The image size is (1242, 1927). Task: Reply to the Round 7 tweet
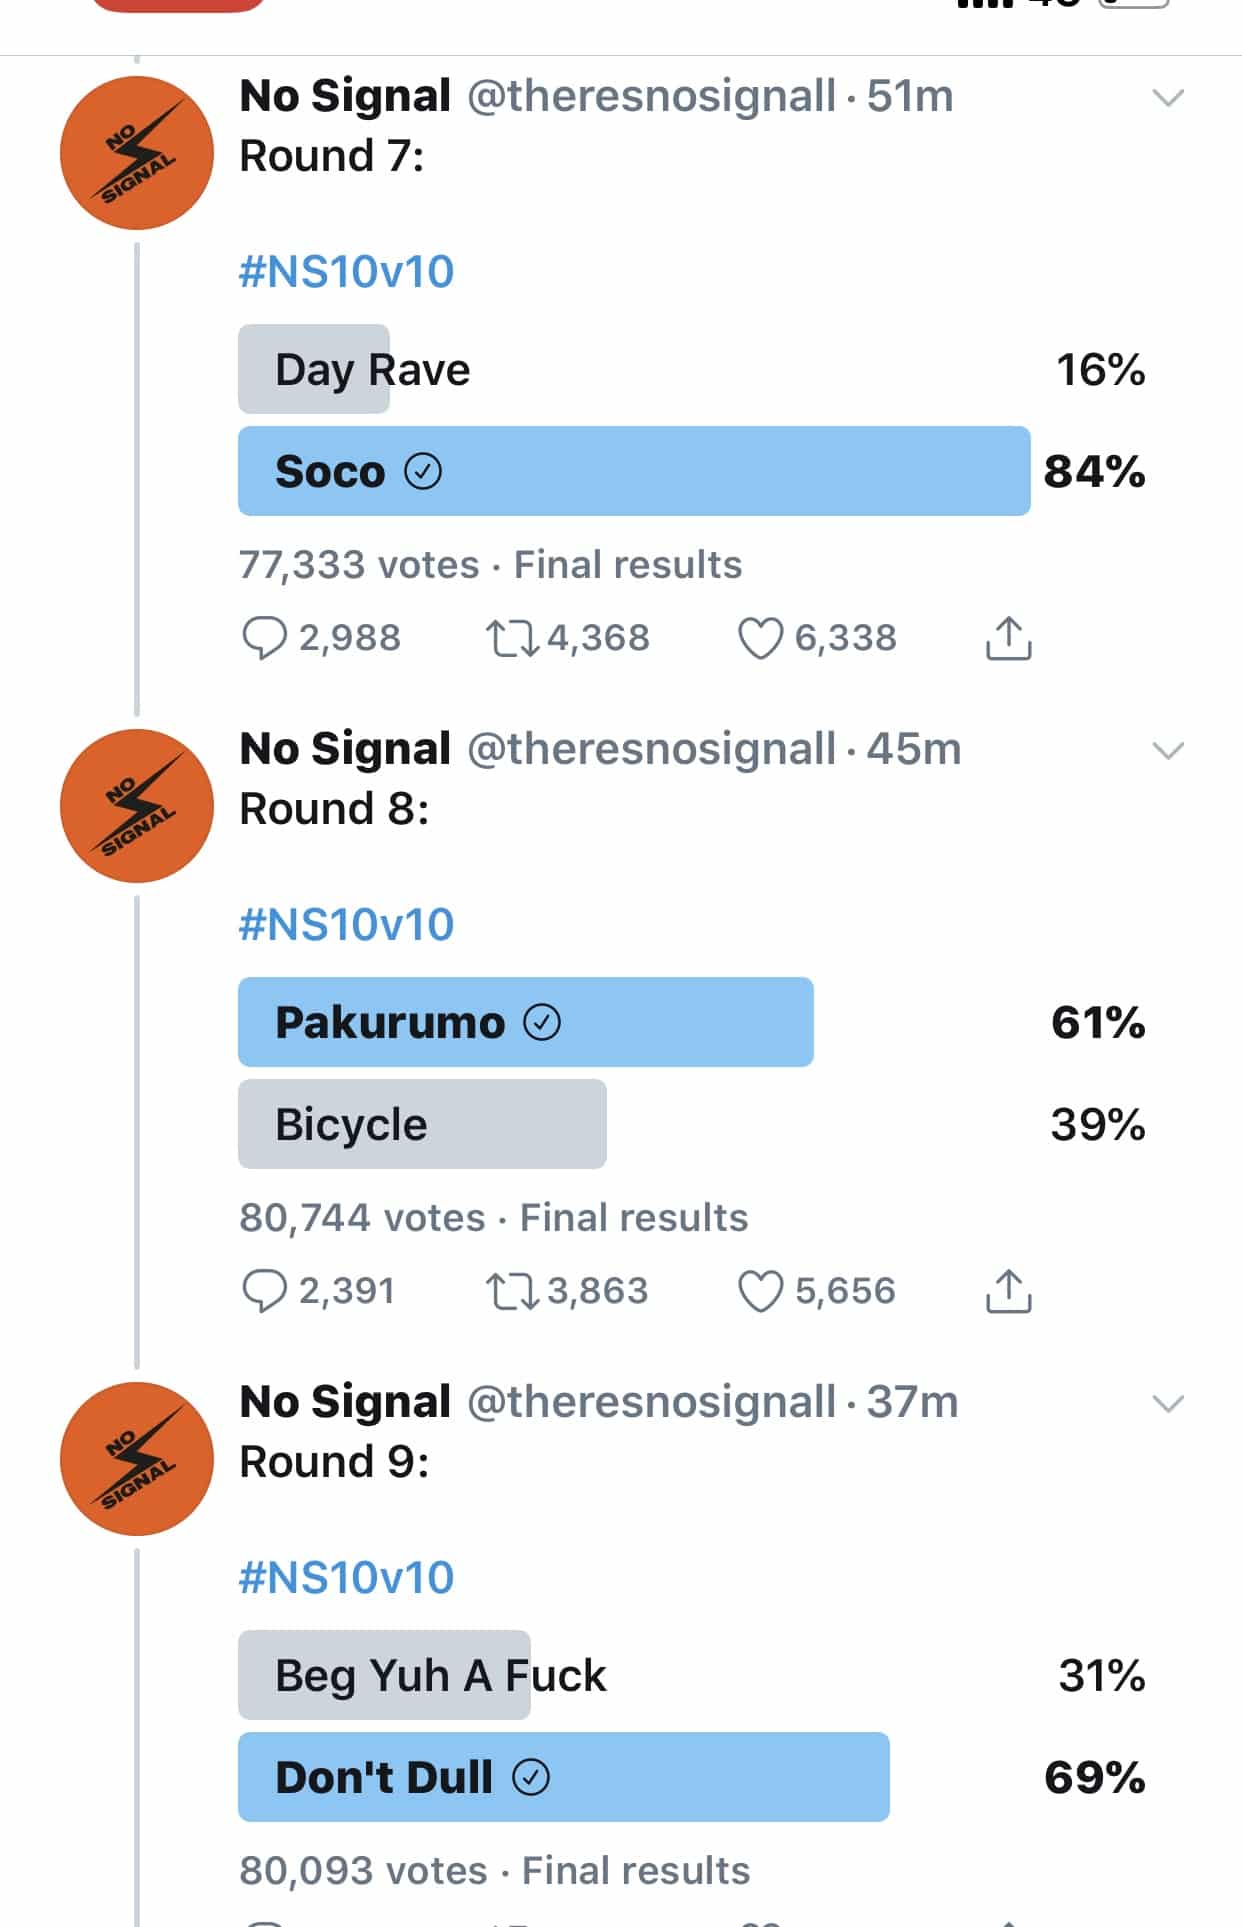pyautogui.click(x=265, y=638)
